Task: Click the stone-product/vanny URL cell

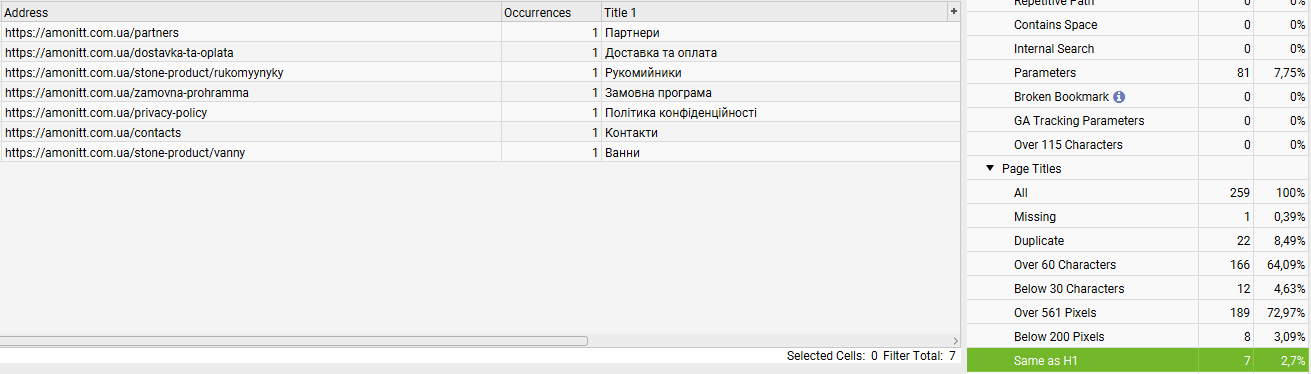Action: 250,152
